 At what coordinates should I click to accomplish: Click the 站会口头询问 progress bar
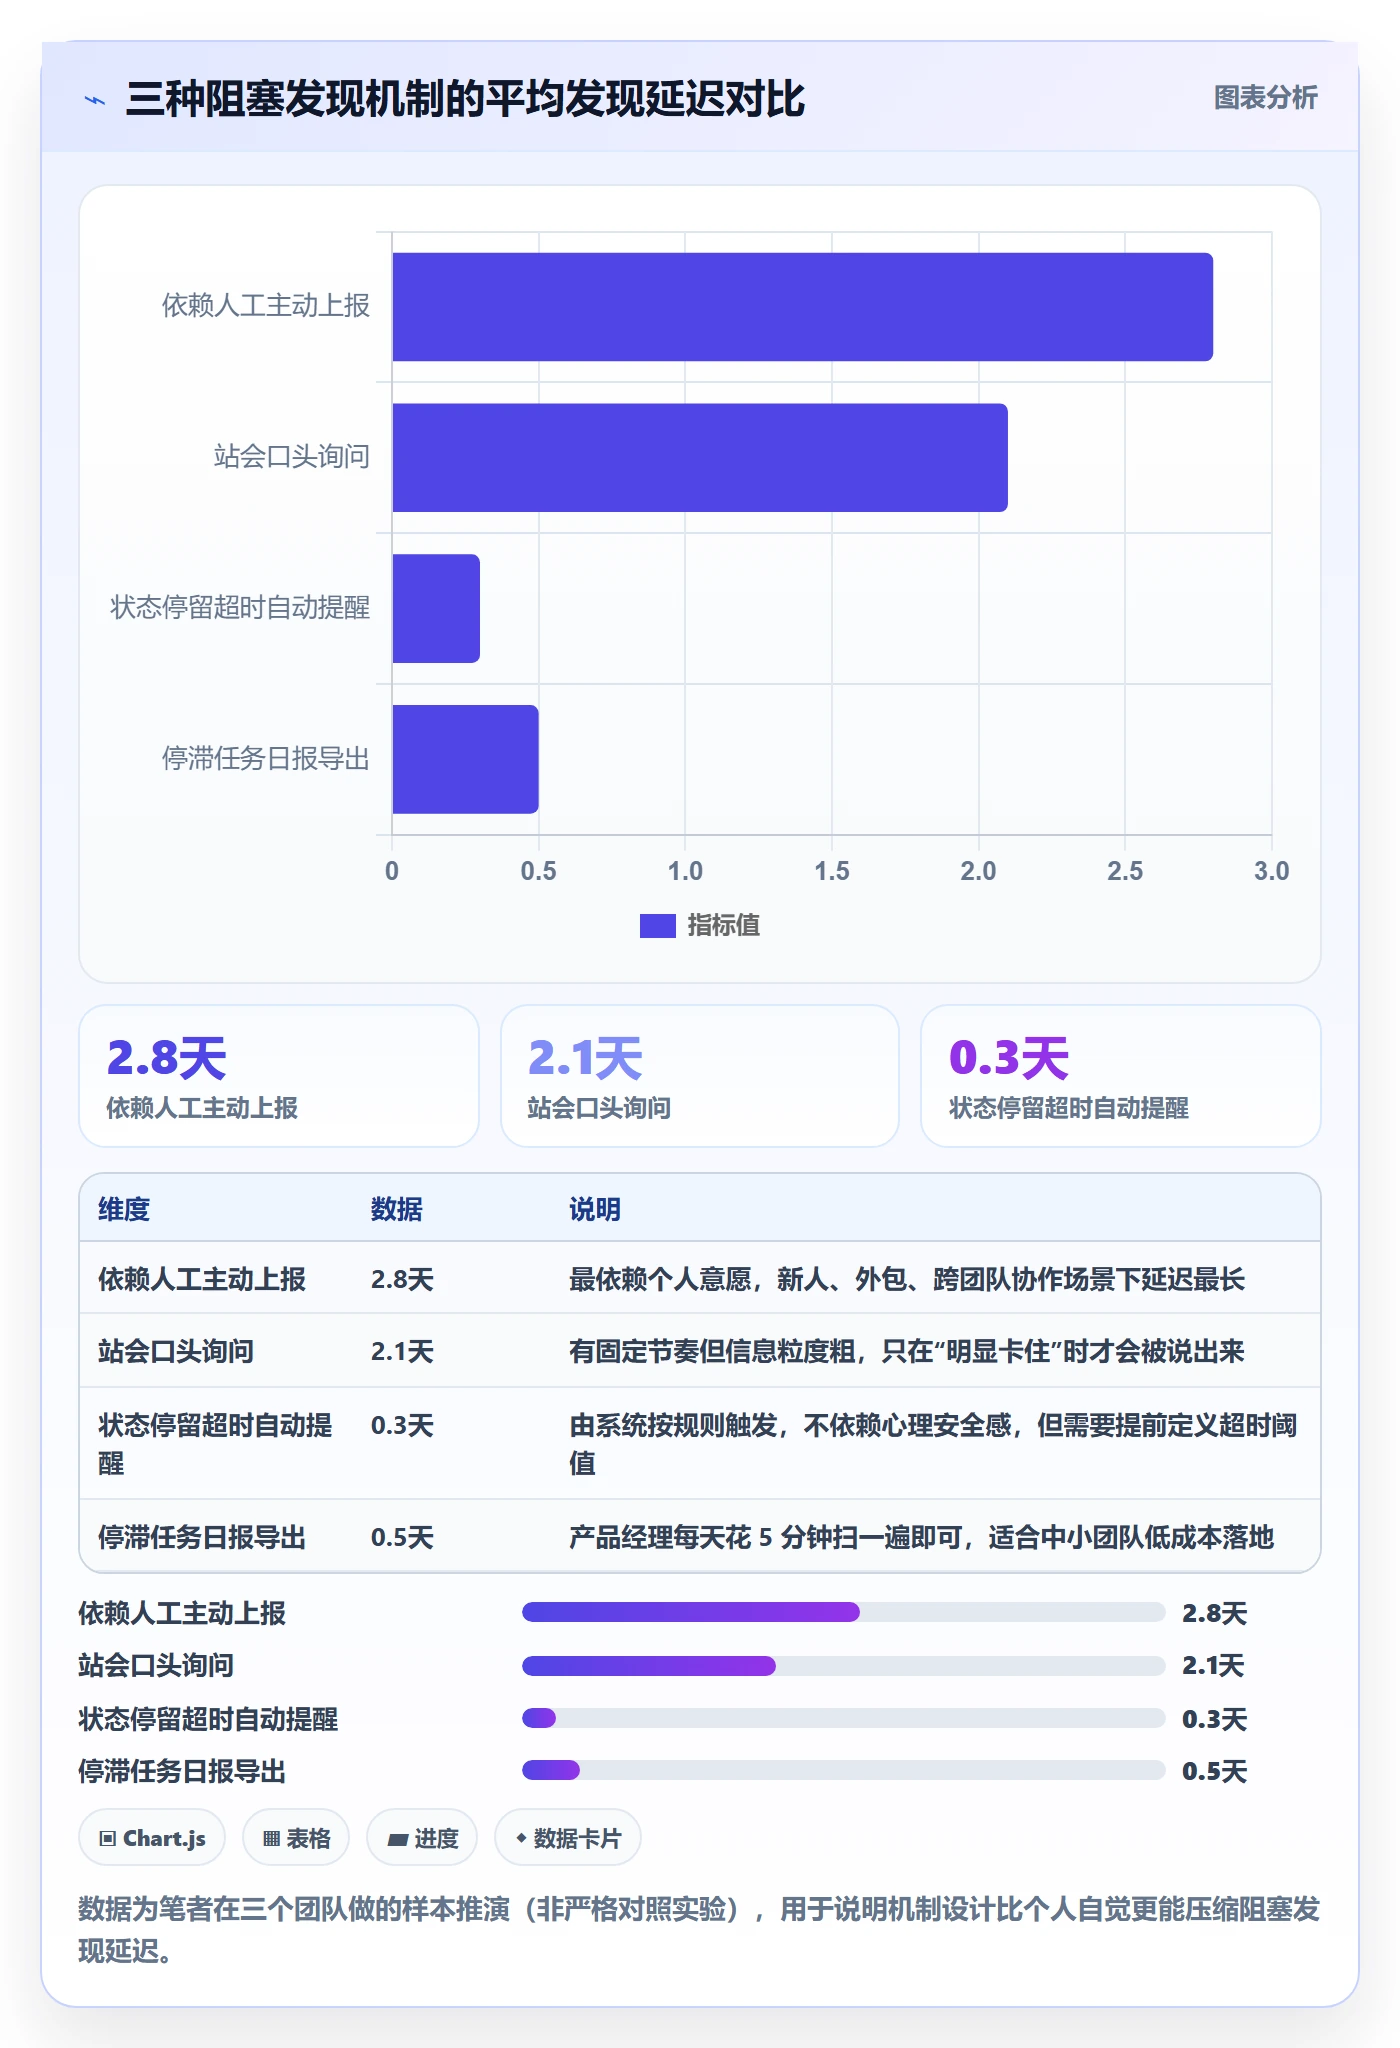tap(843, 1665)
